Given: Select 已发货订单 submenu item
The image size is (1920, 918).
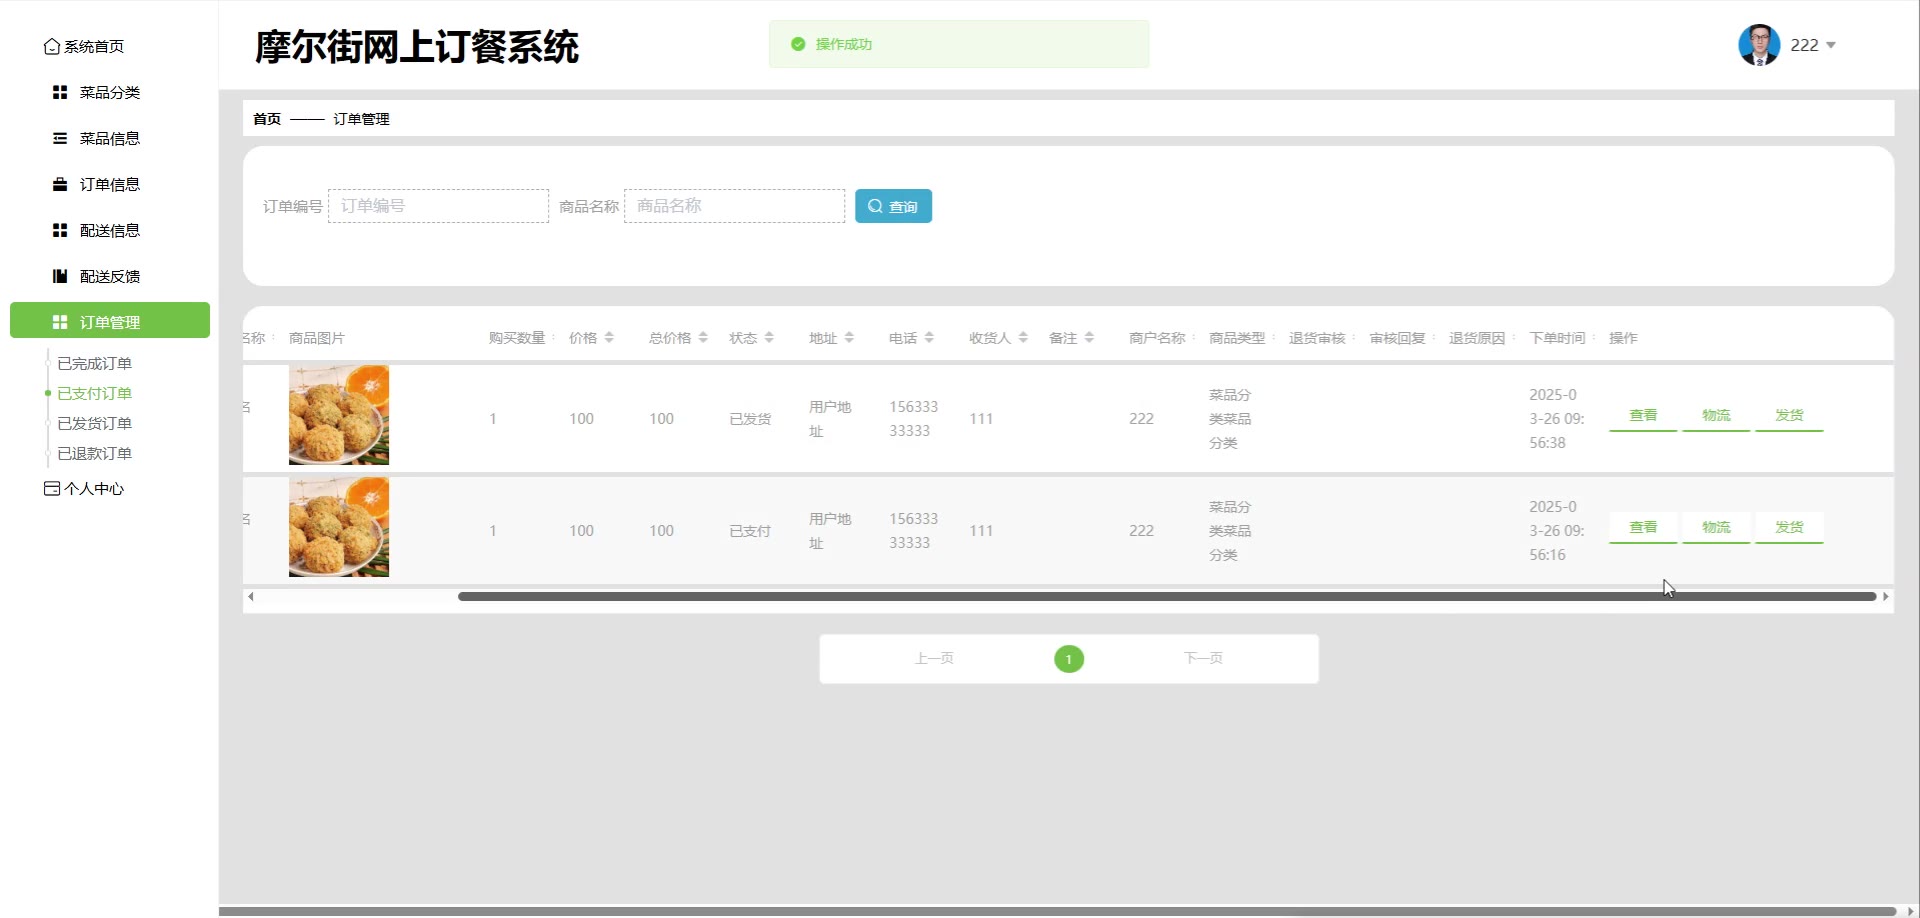Looking at the screenshot, I should pos(94,424).
